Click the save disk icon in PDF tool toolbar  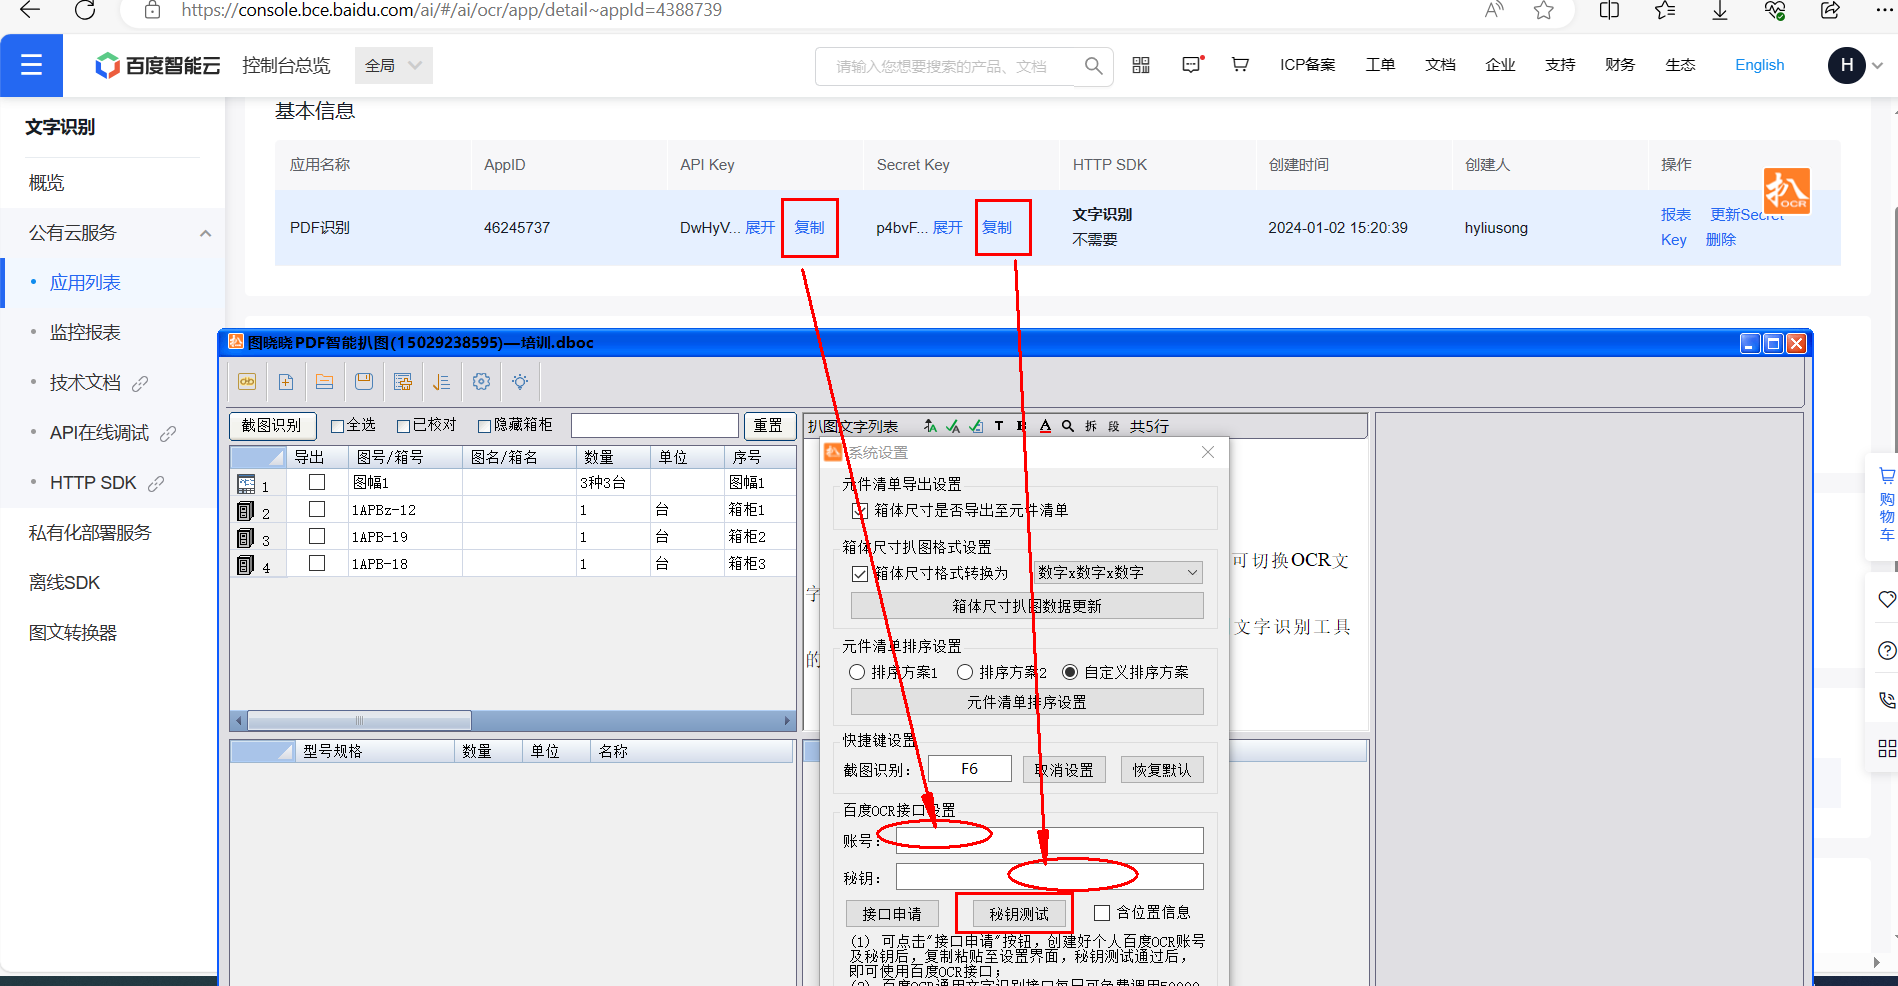click(x=364, y=382)
